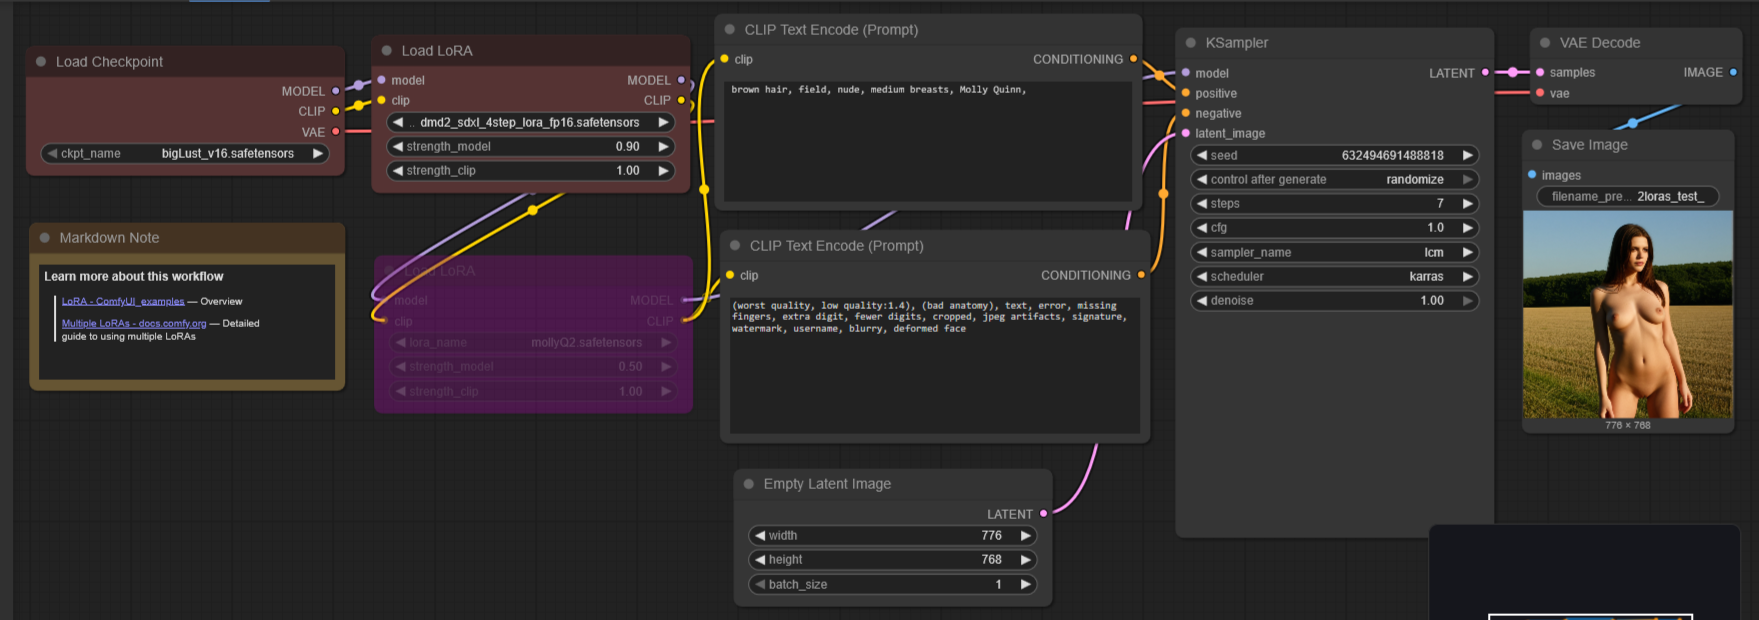Click the clip input socket on dmd2 Load LoRA
The height and width of the screenshot is (620, 1759).
[x=381, y=100]
